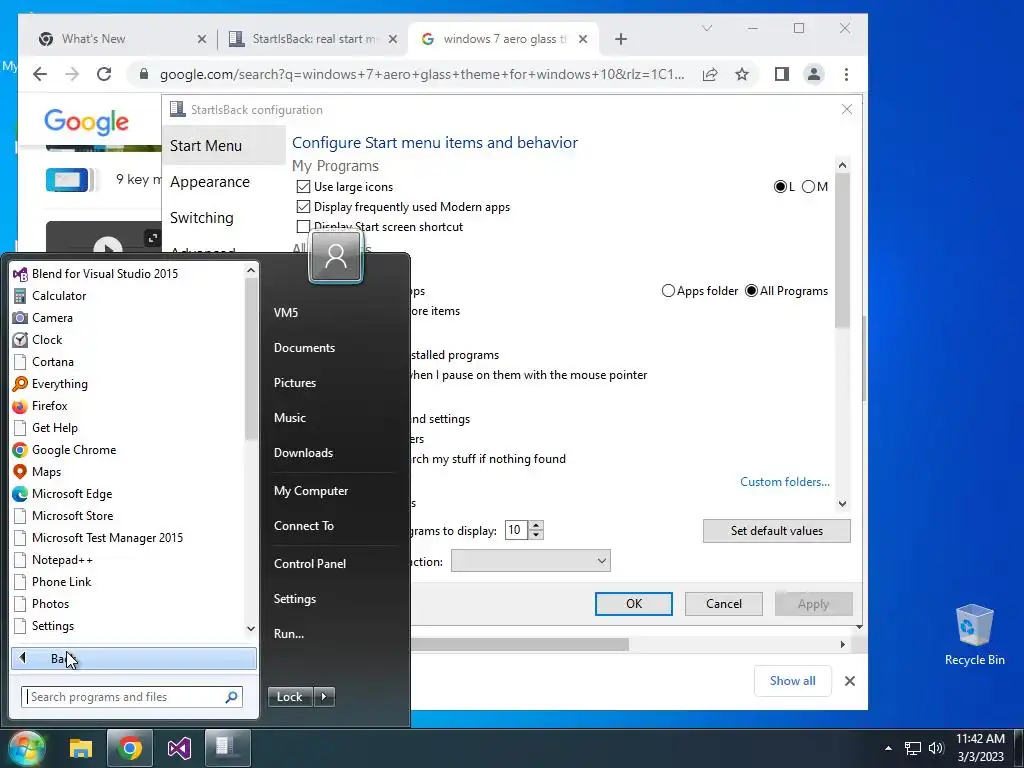Open Chrome side panel

coord(782,74)
